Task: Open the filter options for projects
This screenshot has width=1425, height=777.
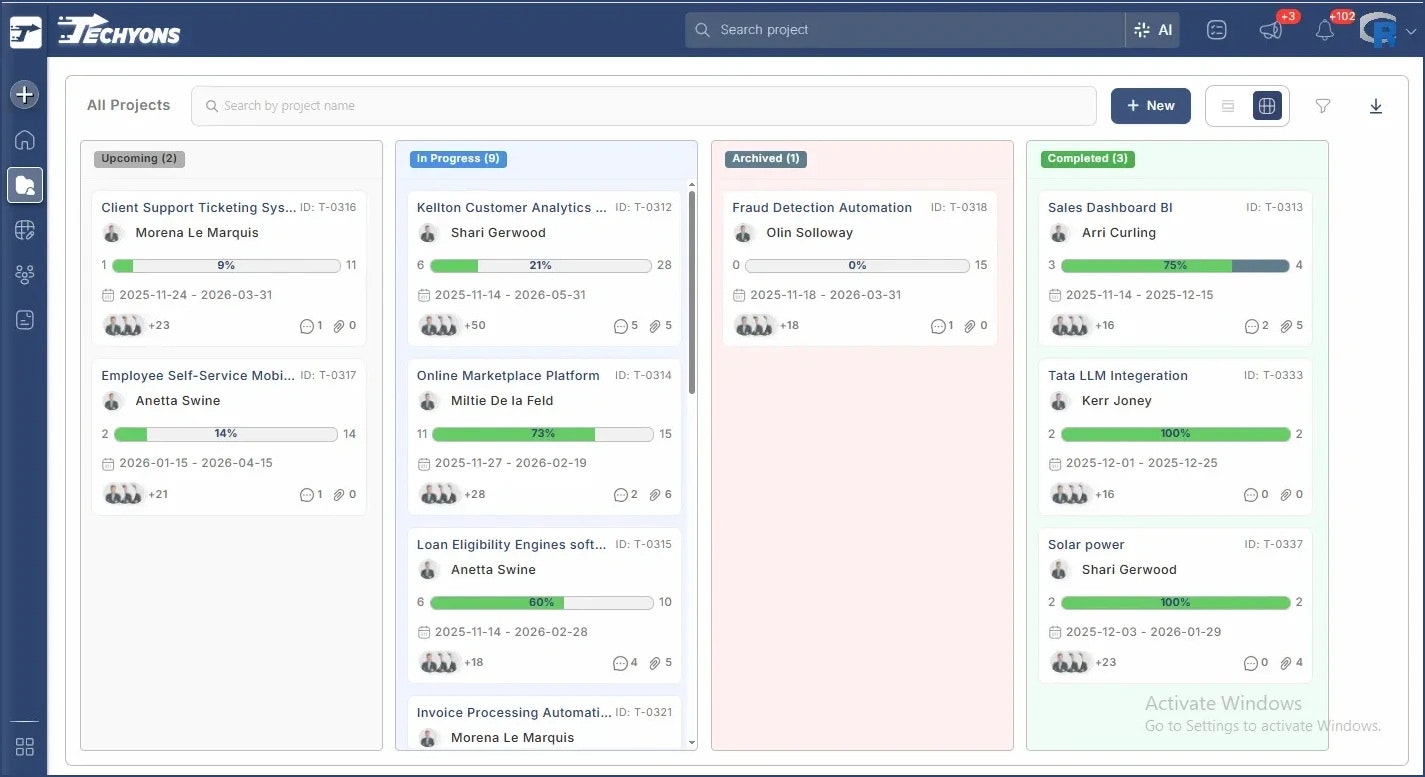Action: coord(1322,105)
